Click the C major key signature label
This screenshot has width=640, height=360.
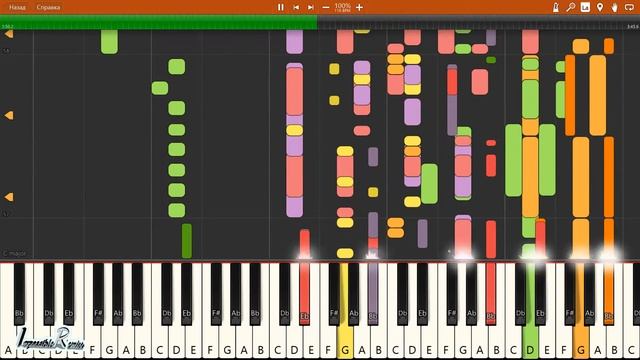click(15, 253)
